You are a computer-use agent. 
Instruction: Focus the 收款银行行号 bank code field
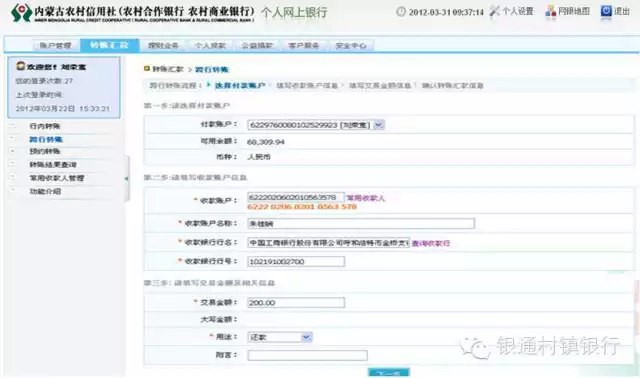(x=296, y=262)
